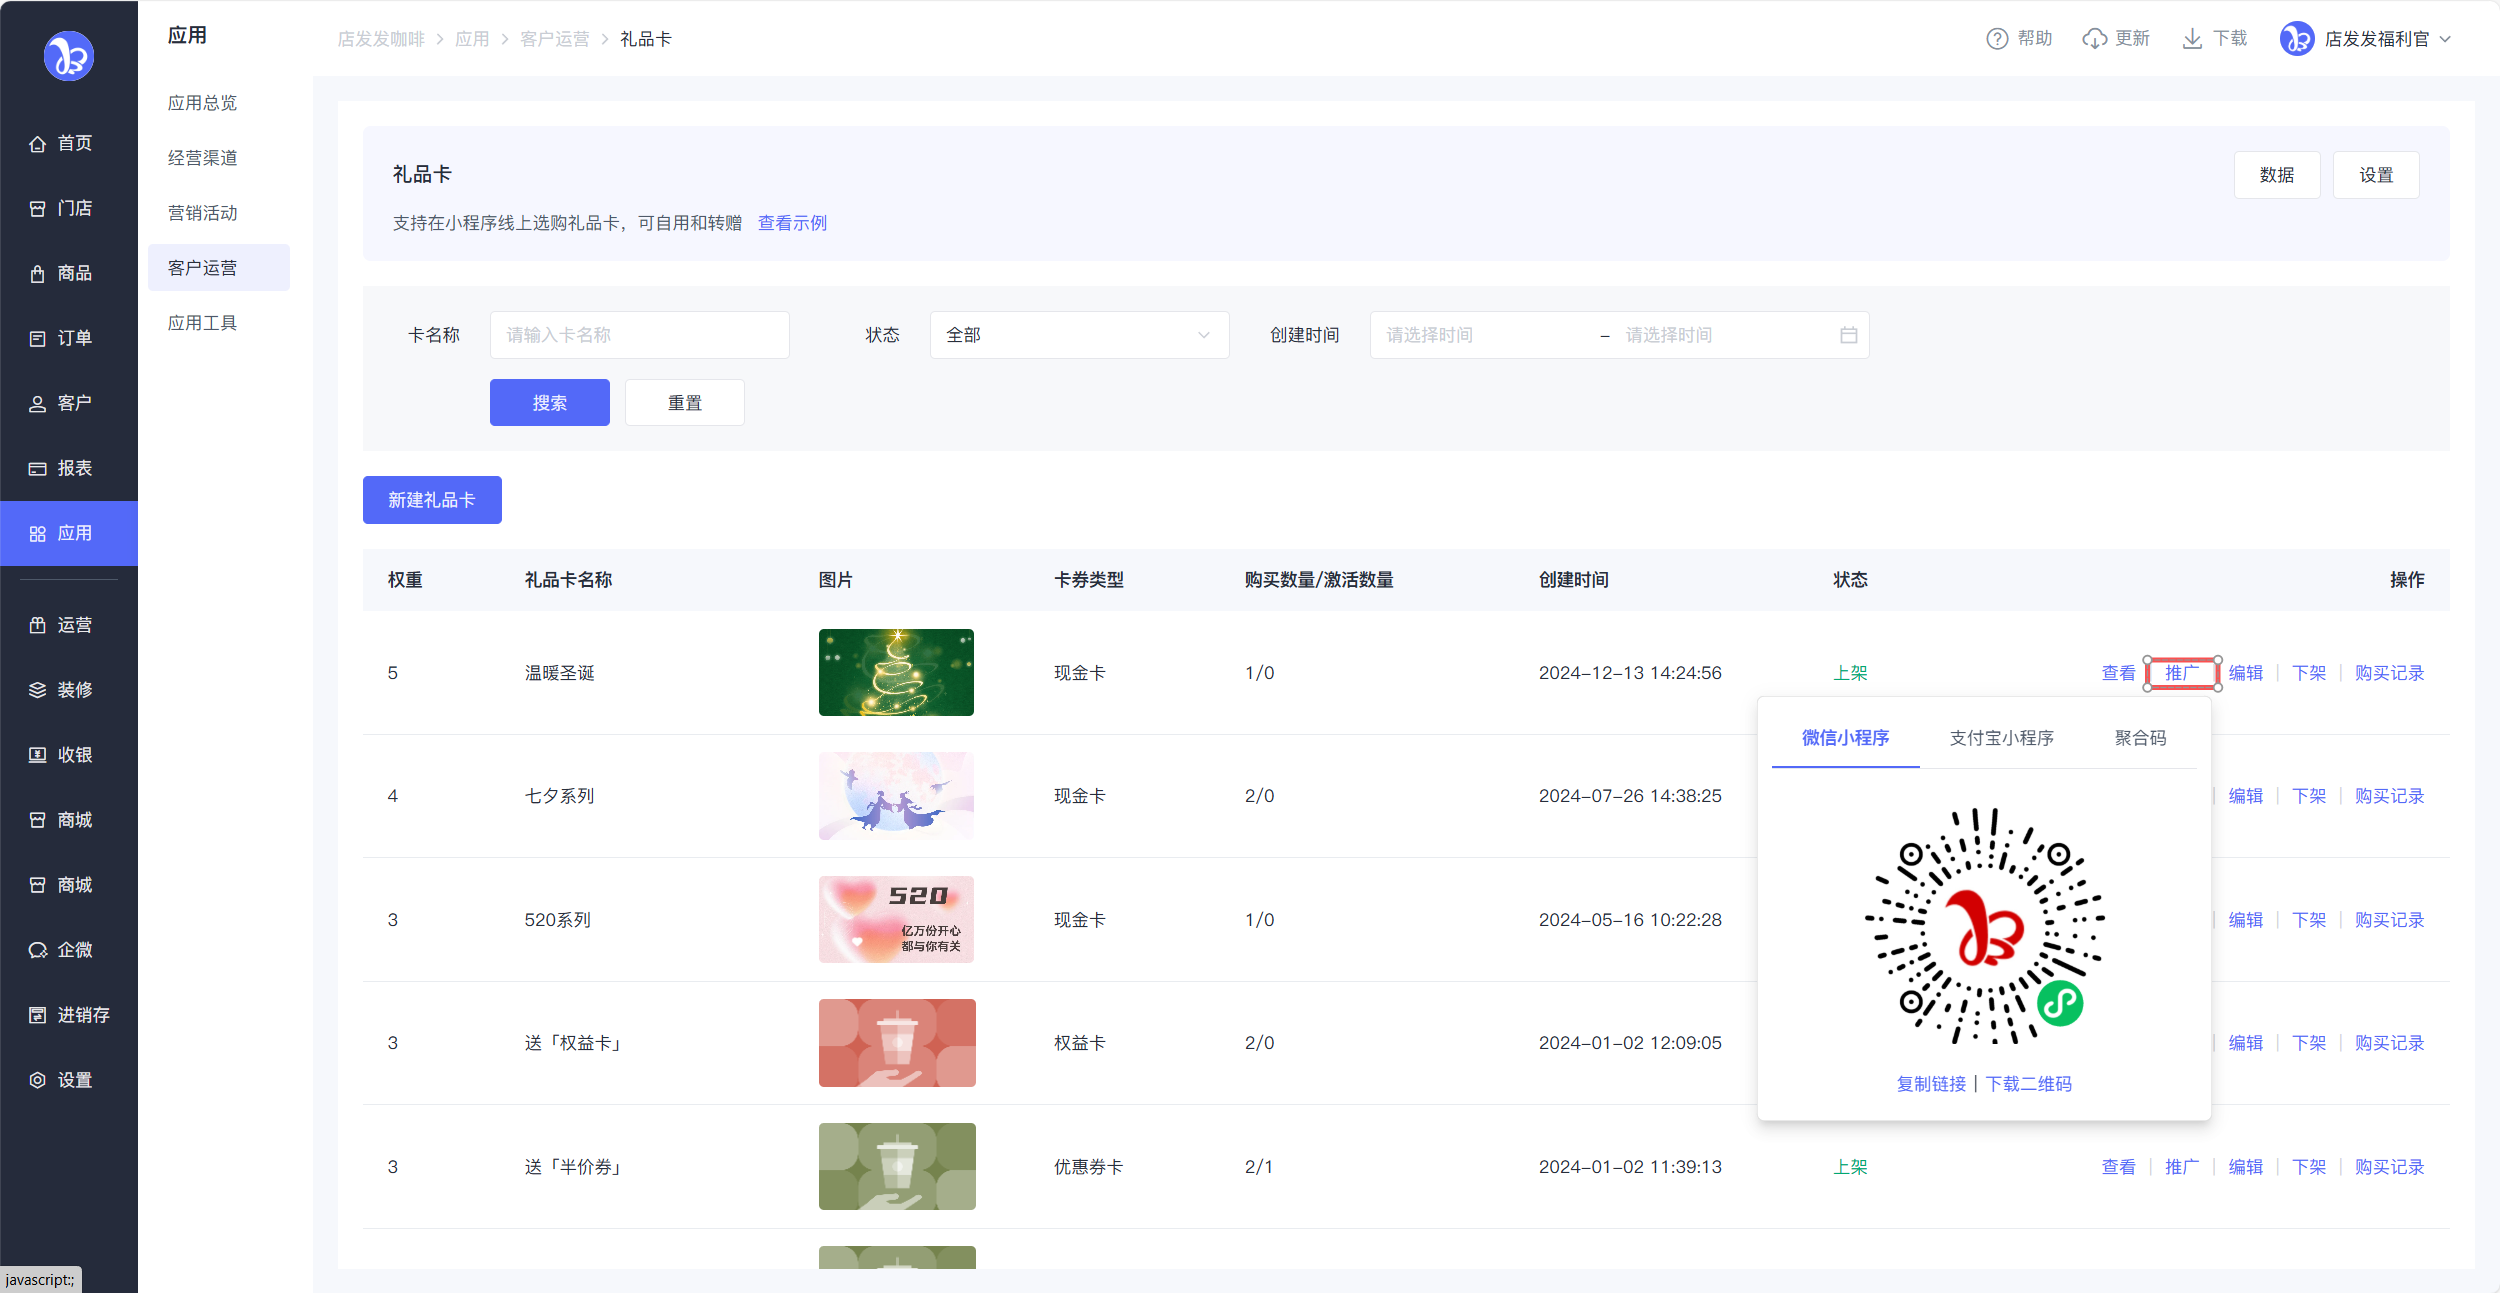Click into 卡名称 input field

(639, 335)
